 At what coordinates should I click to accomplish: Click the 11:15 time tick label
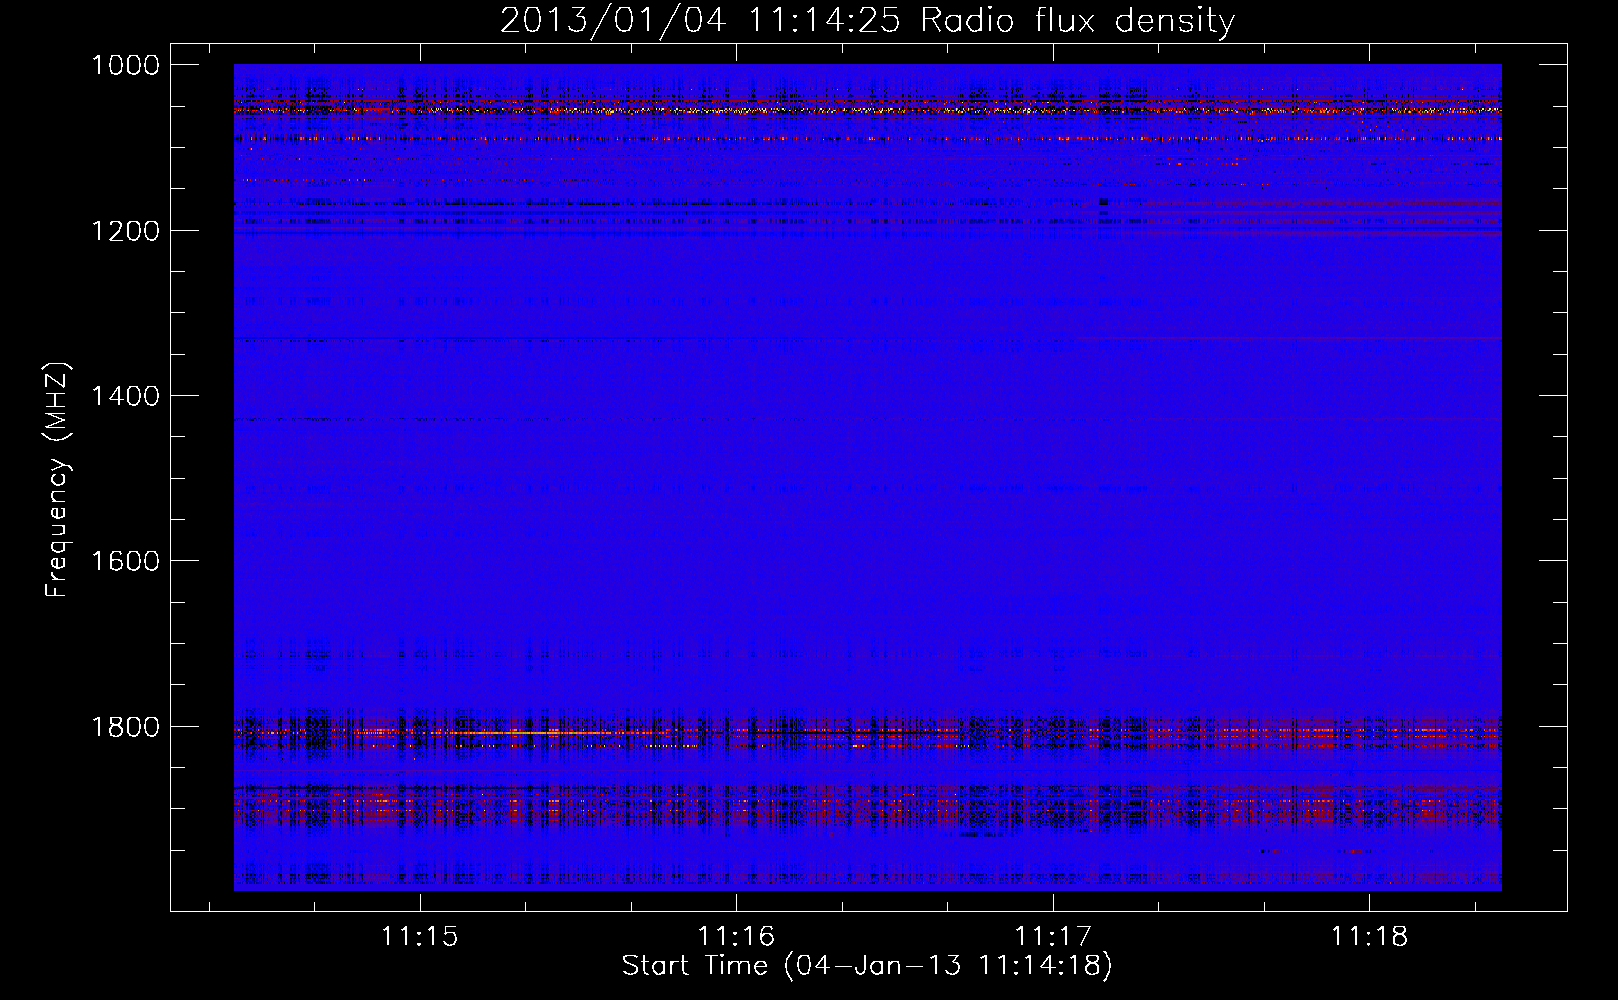coord(420,936)
